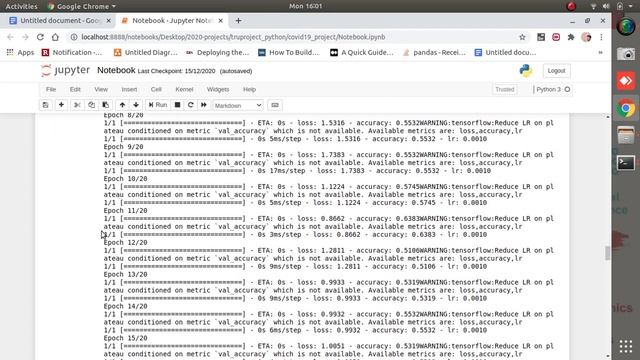Select the 'Epoch 13/20' output line

[x=125, y=274]
